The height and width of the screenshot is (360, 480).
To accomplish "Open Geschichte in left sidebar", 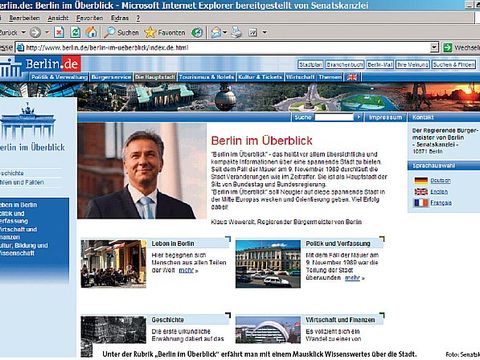I will tap(12, 173).
